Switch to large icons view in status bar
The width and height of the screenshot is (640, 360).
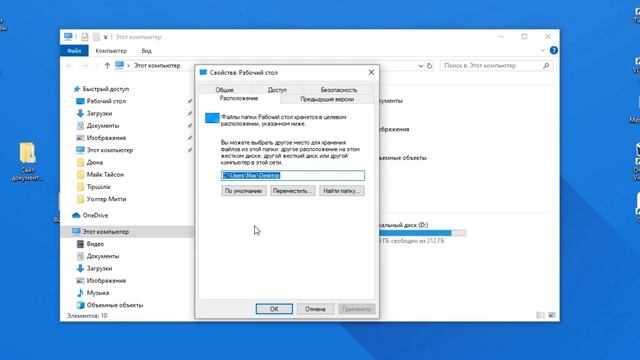tap(552, 315)
